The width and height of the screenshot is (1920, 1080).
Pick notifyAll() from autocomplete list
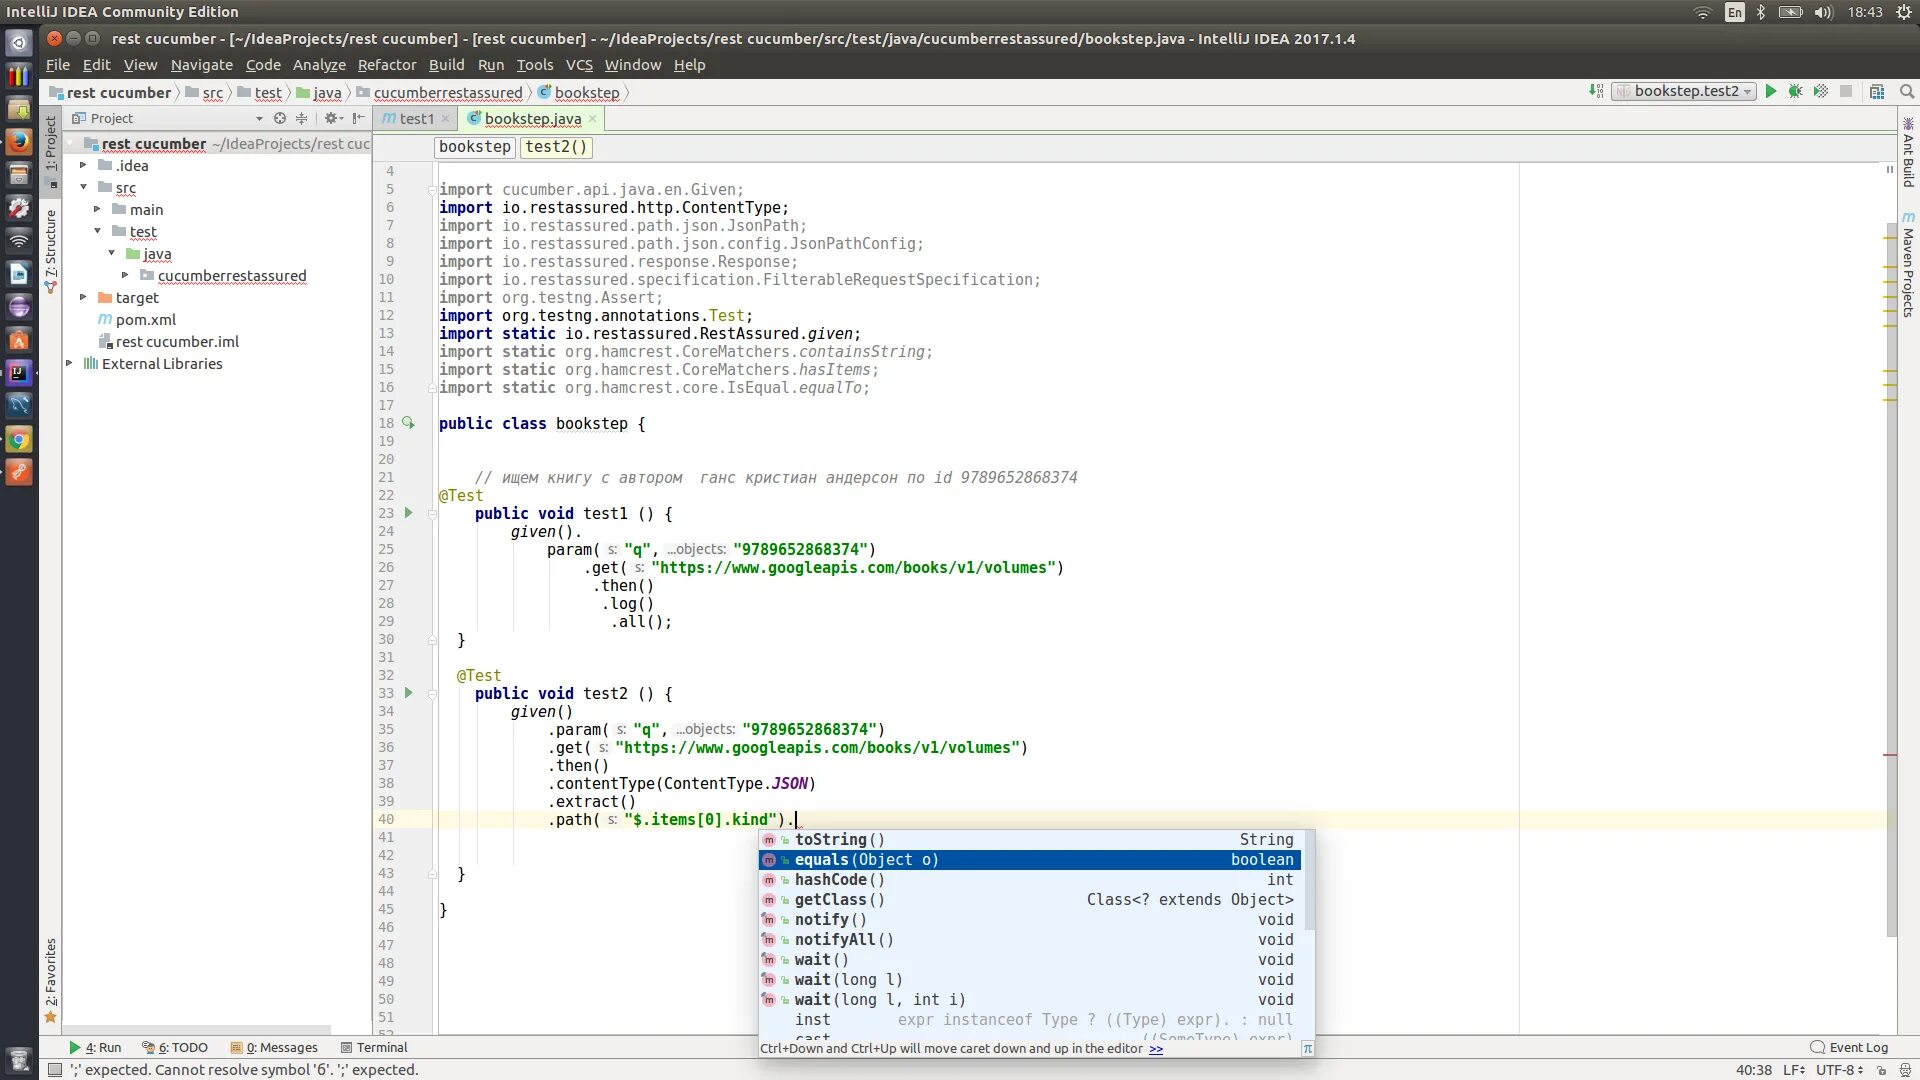click(x=1030, y=940)
